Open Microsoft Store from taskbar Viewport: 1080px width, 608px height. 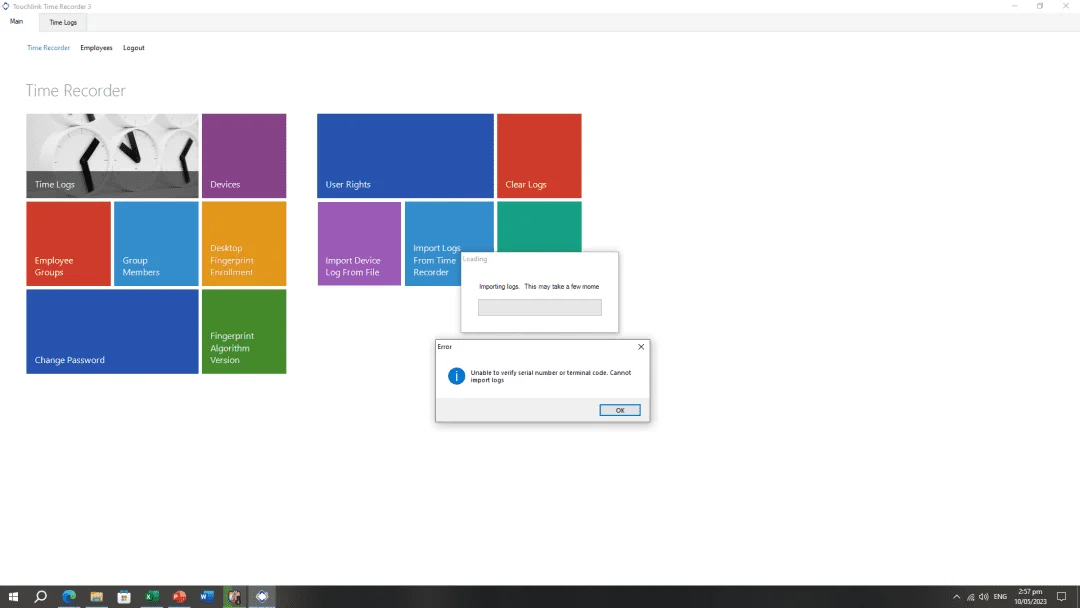pos(124,596)
